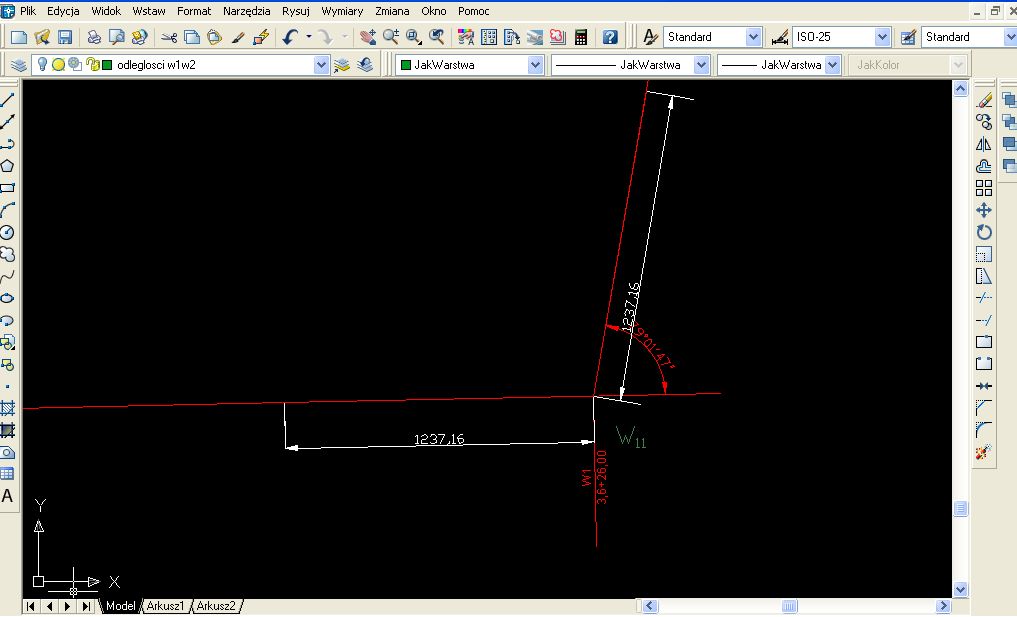The image size is (1017, 617).
Task: Undo the last action
Action: (x=291, y=37)
